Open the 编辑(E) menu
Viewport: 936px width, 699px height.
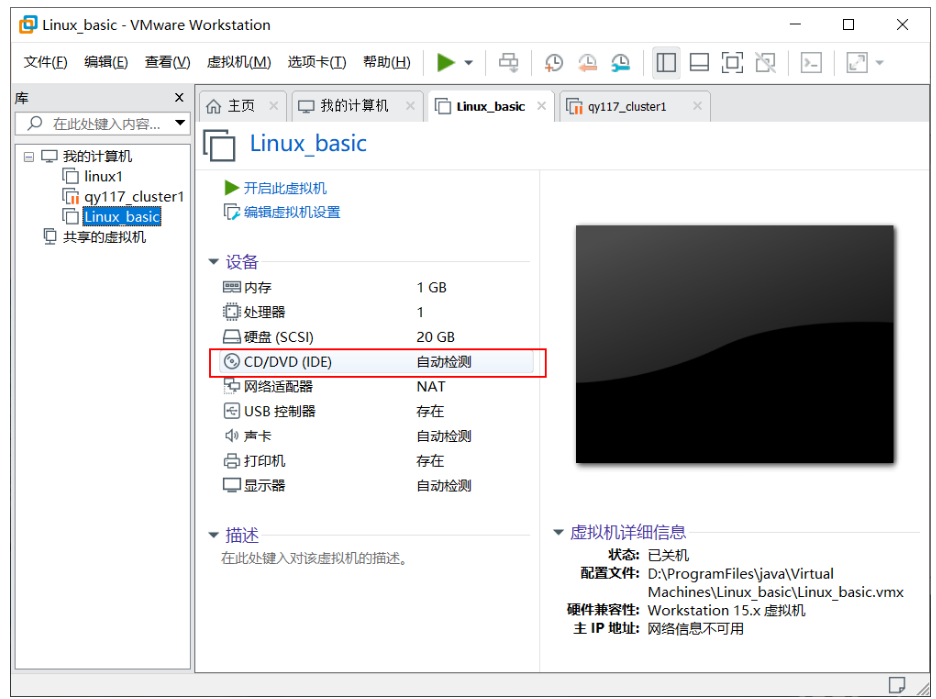[x=106, y=62]
